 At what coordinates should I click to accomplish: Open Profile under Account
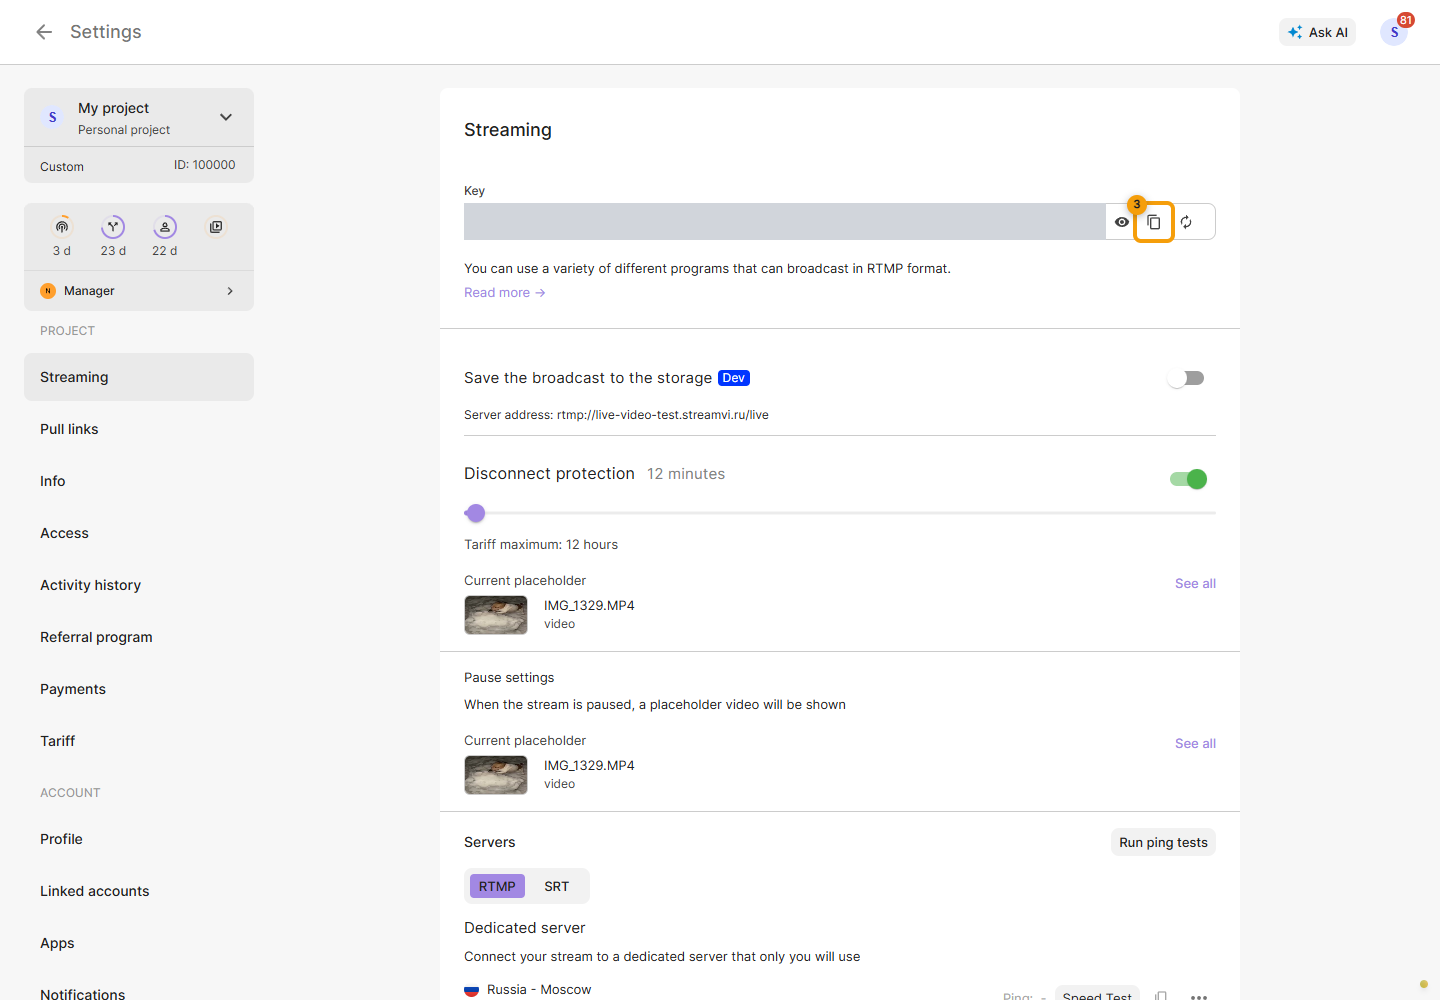tap(139, 839)
